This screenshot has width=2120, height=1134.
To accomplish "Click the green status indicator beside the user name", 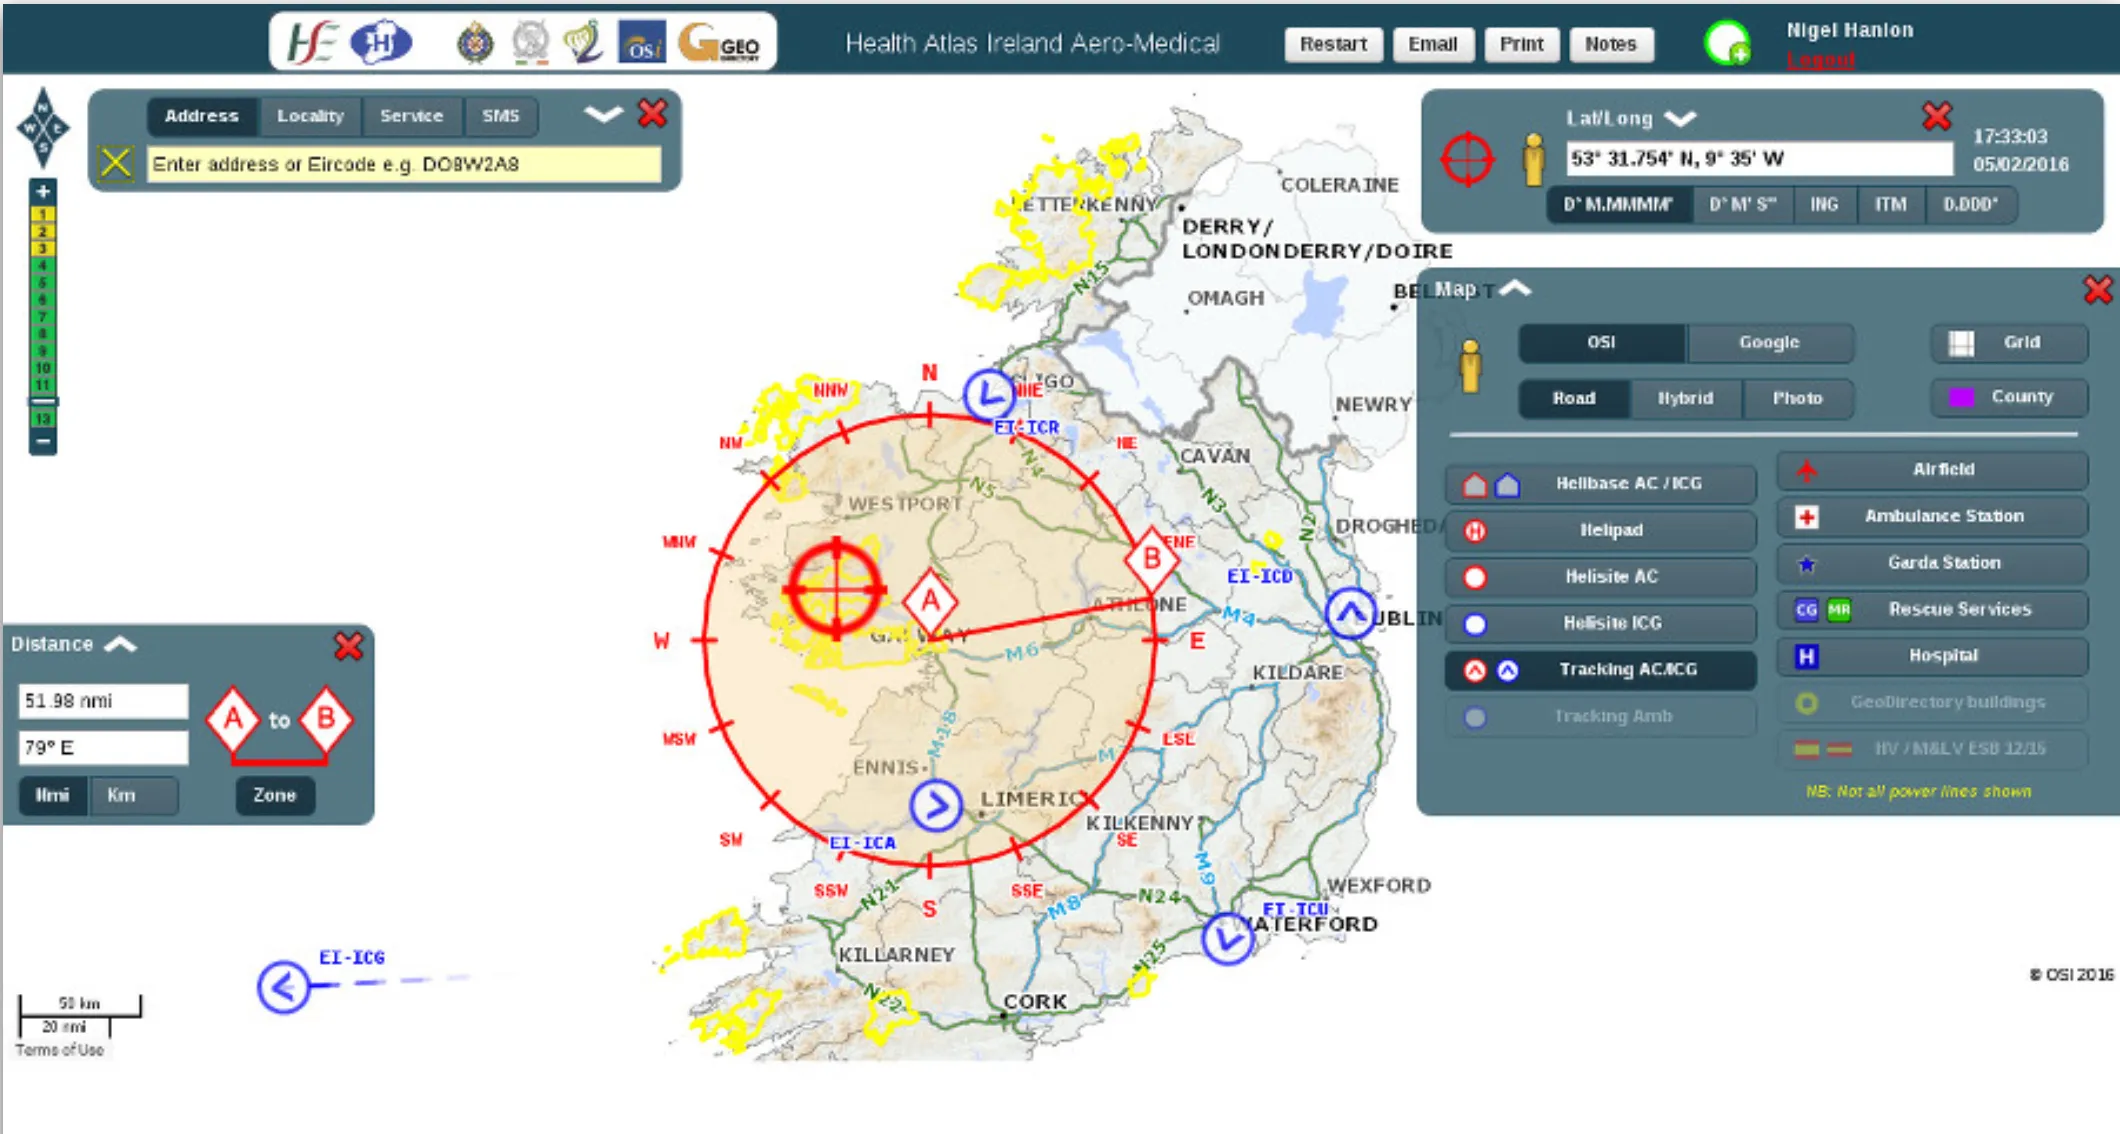I will pyautogui.click(x=1727, y=43).
